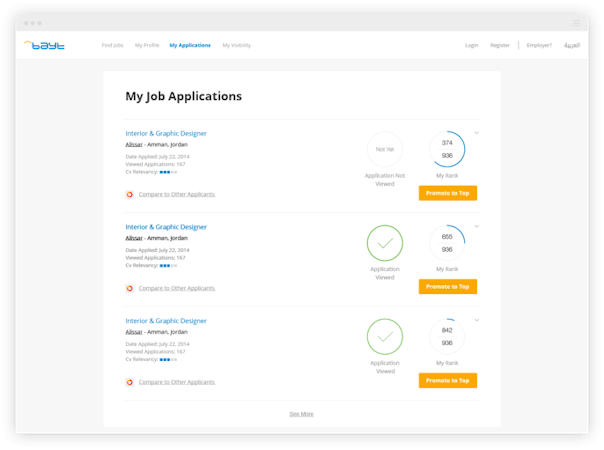Viewport: 604px width, 450px height.
Task: Click 'My Rank' label under 842
Action: 447,363
